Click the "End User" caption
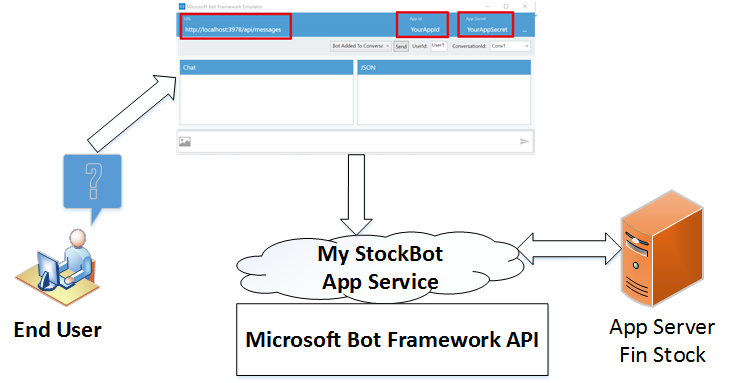734x383 pixels. tap(58, 330)
